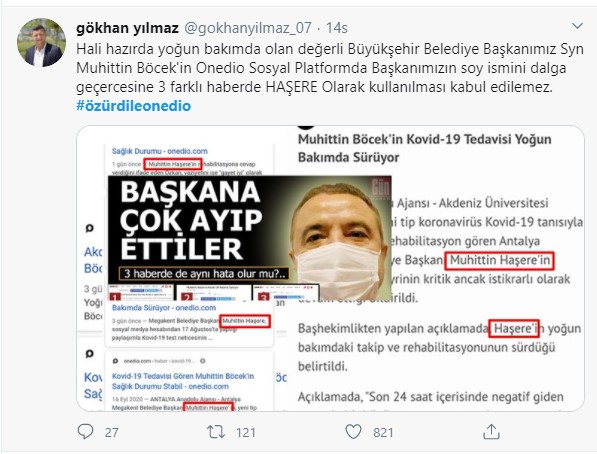The width and height of the screenshot is (597, 454).
Task: Click the Muhittin Böcek'in Kovid-19 Tedavisi headline
Action: tap(425, 148)
